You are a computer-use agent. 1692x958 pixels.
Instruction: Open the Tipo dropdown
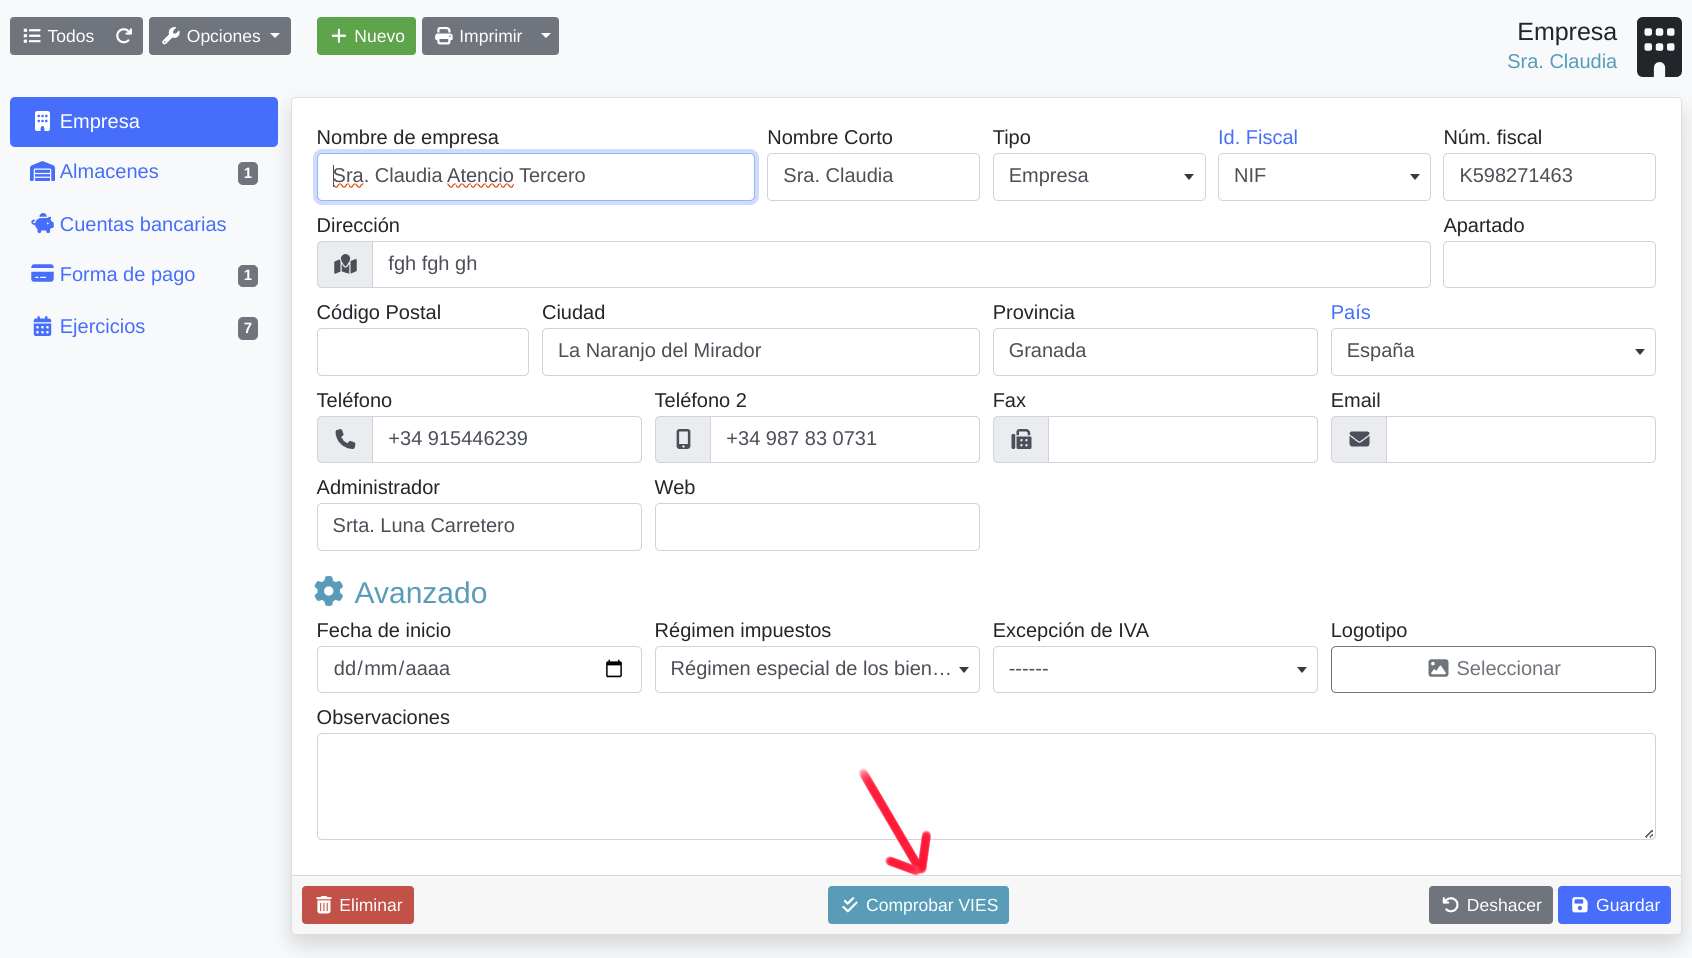pyautogui.click(x=1099, y=177)
